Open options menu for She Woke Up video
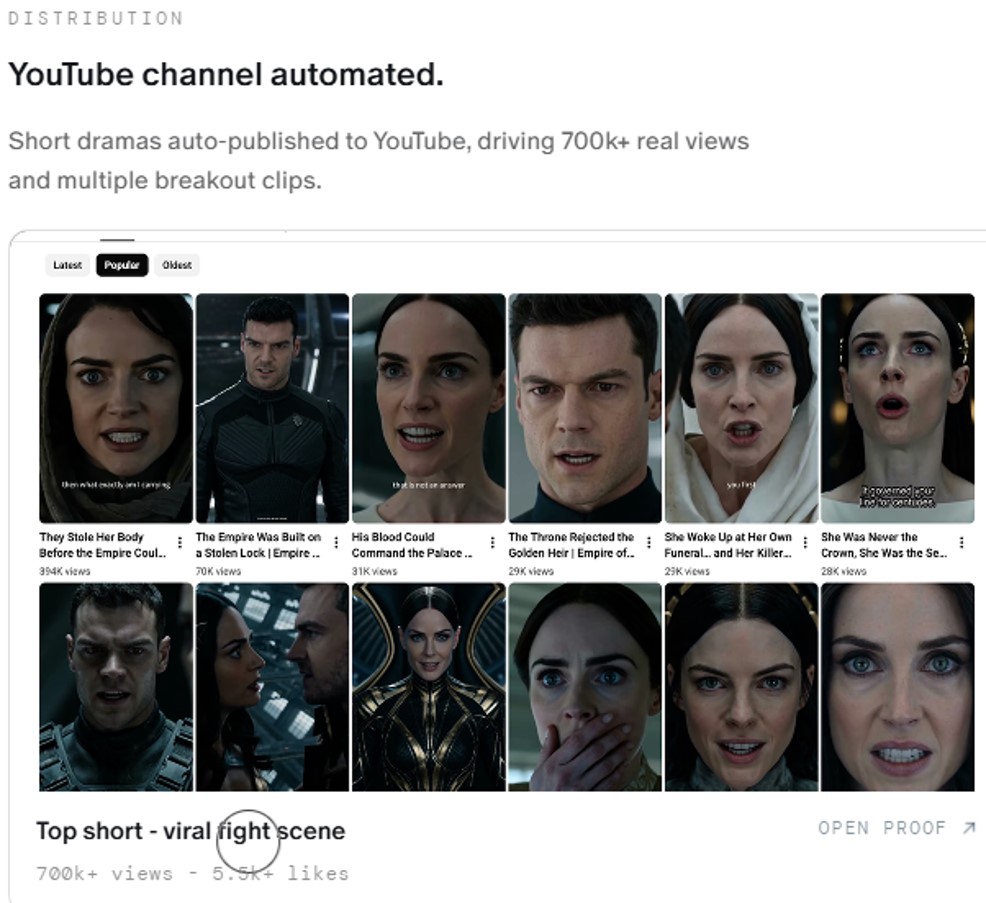986x903 pixels. click(806, 541)
